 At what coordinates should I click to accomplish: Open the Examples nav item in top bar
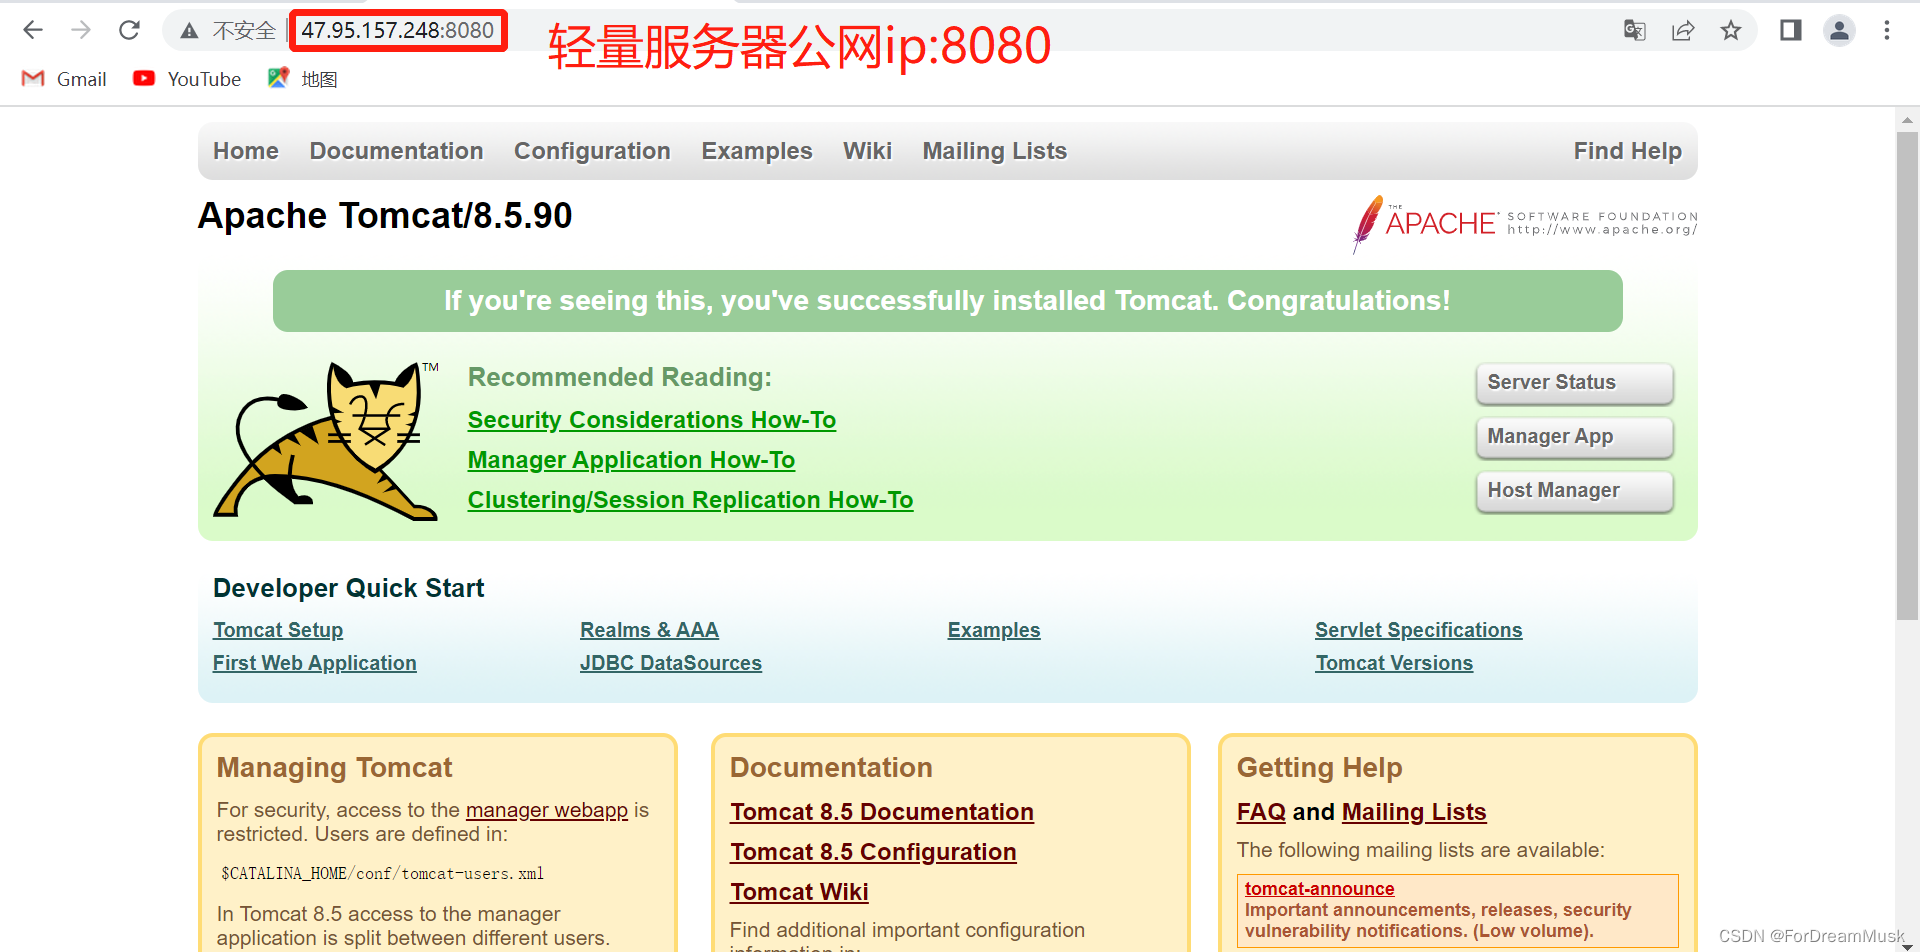click(x=757, y=151)
